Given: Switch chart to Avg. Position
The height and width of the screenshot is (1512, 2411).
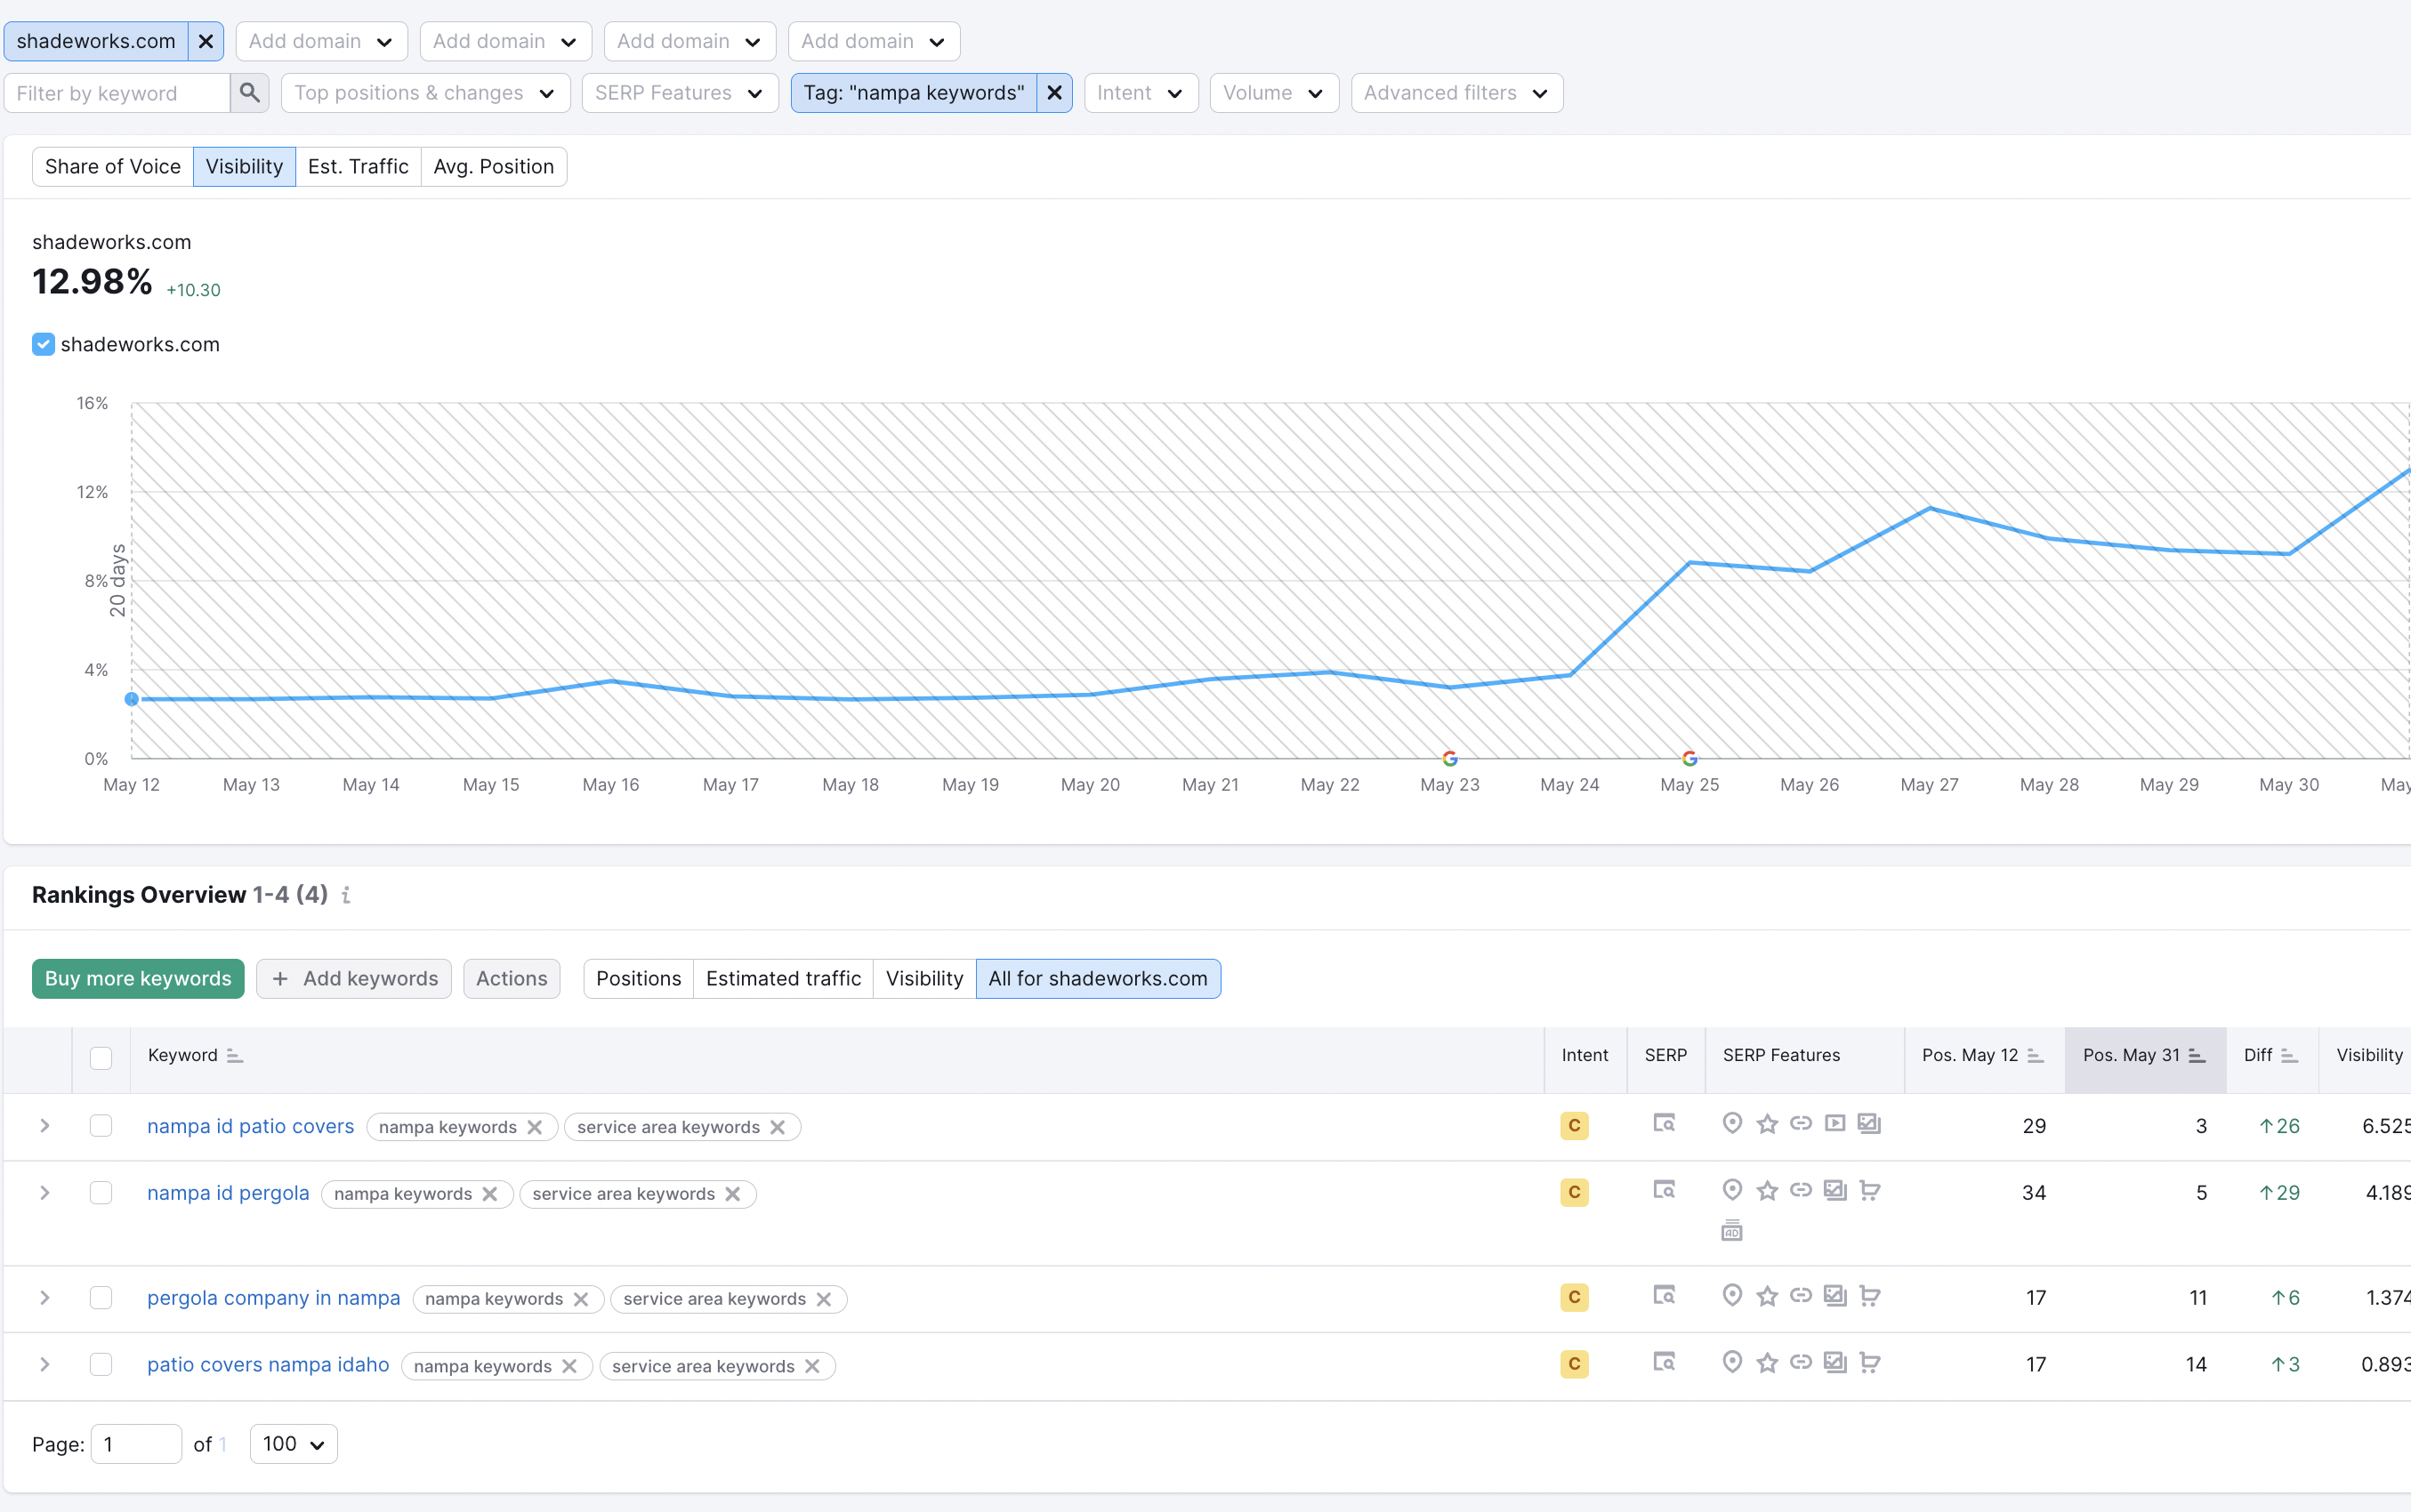Looking at the screenshot, I should [x=494, y=167].
